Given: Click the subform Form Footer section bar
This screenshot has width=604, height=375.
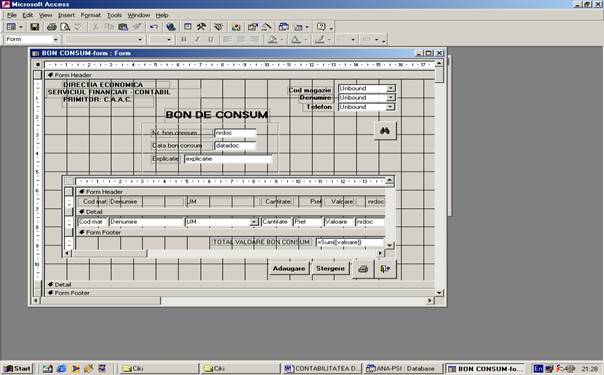Looking at the screenshot, I should 230,232.
